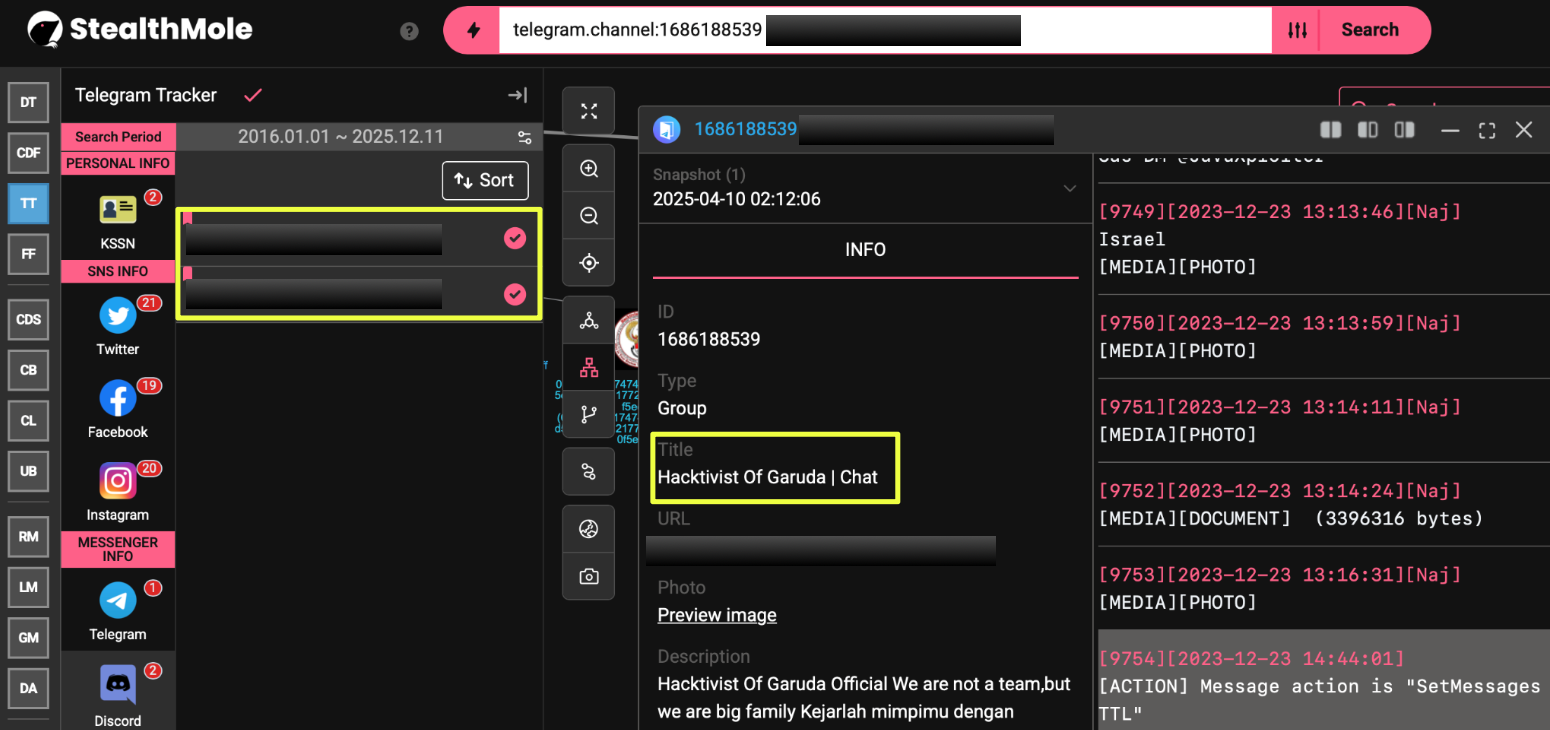Uncheck the first result's pink checkmark
Image resolution: width=1550 pixels, height=730 pixels.
pyautogui.click(x=515, y=238)
